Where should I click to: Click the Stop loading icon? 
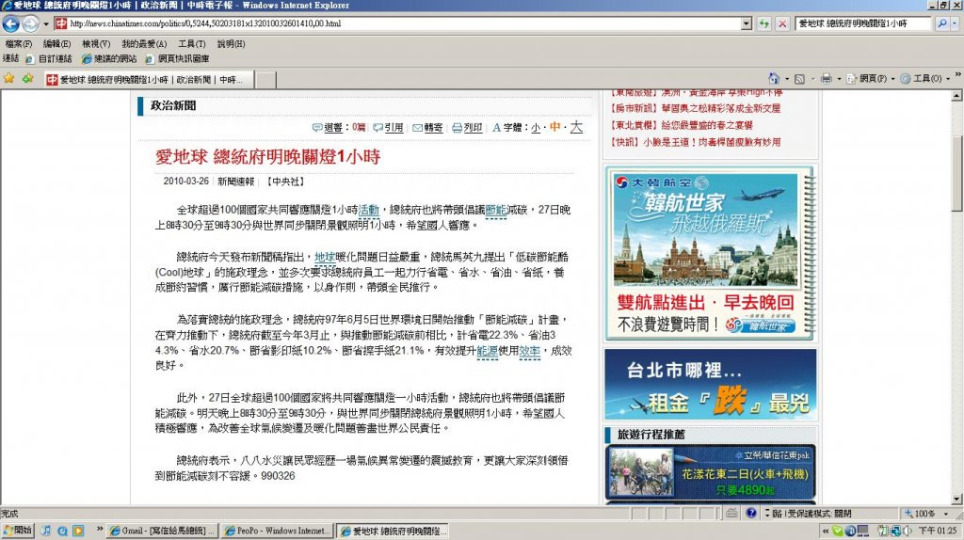782,24
